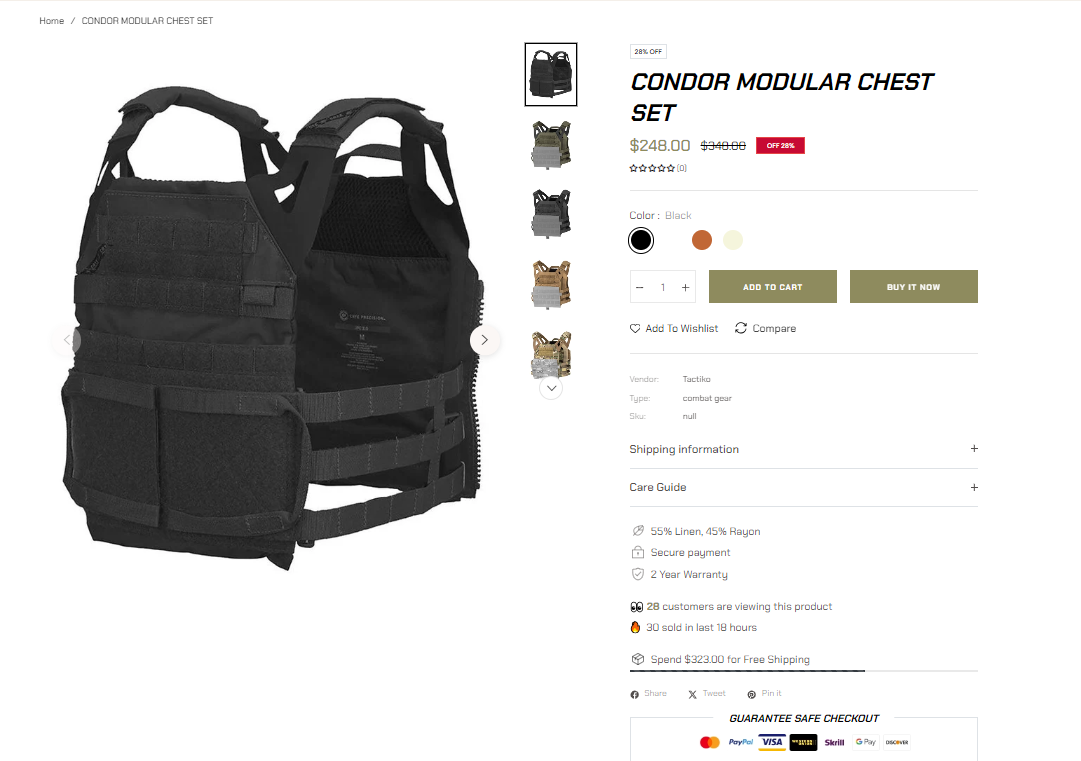Screen dimensions: 1081x761
Task: Tweet the product using X icon
Action: pos(692,694)
